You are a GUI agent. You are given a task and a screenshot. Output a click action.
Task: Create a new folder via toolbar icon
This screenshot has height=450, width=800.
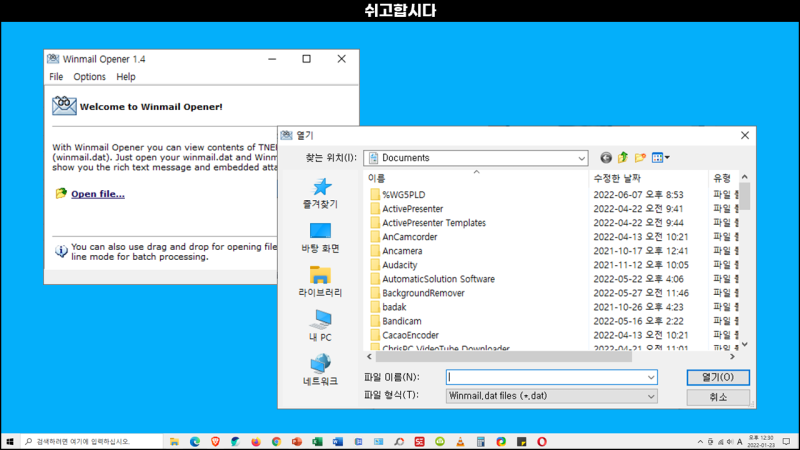coord(640,158)
